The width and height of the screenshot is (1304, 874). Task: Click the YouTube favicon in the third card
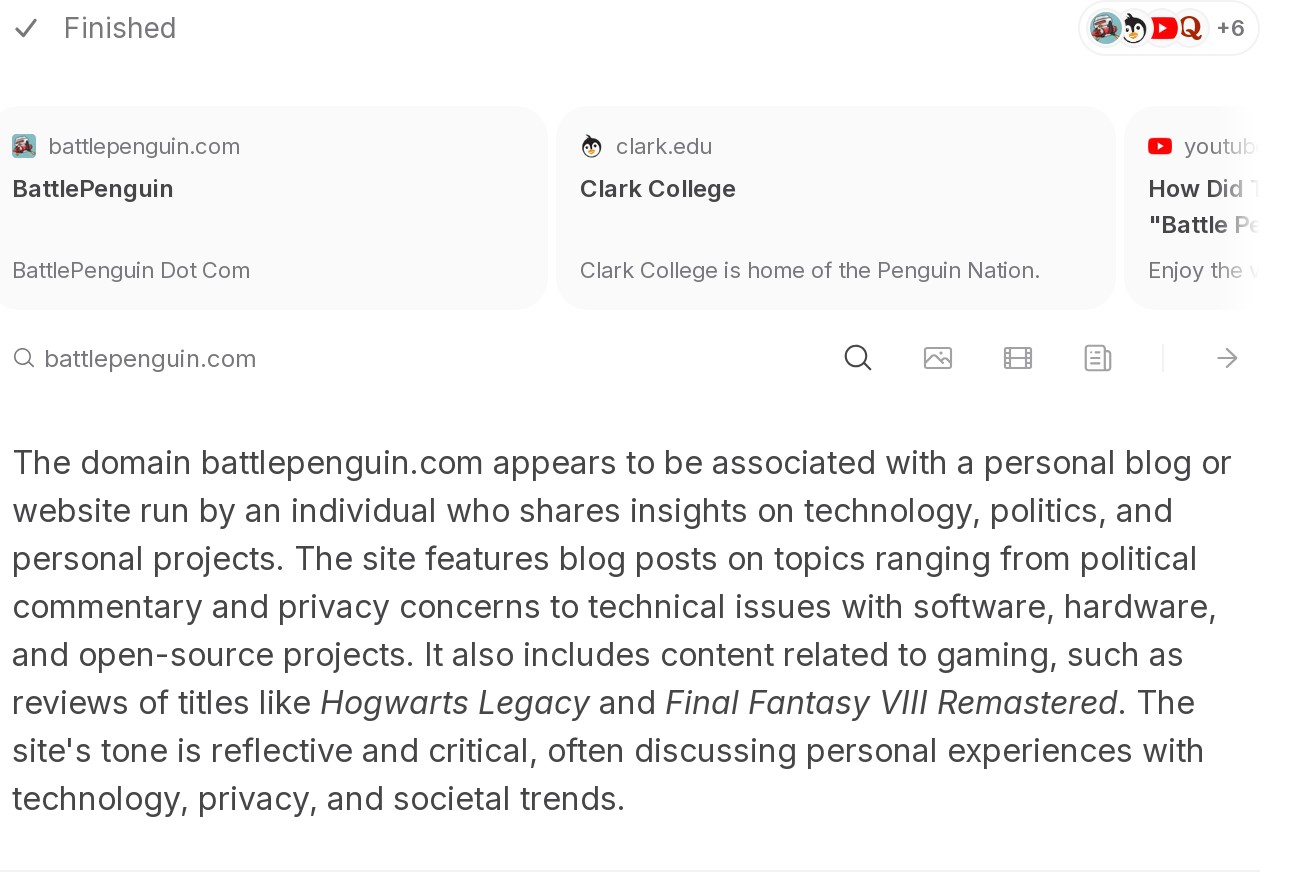coord(1160,146)
